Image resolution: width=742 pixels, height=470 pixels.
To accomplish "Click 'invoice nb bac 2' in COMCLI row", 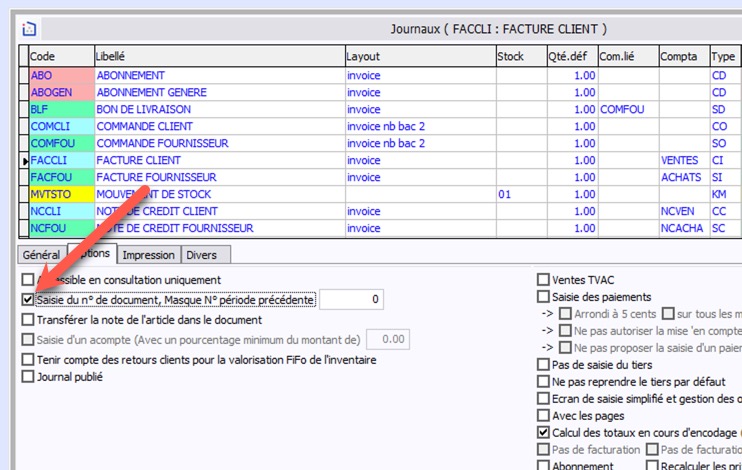I will [421, 126].
